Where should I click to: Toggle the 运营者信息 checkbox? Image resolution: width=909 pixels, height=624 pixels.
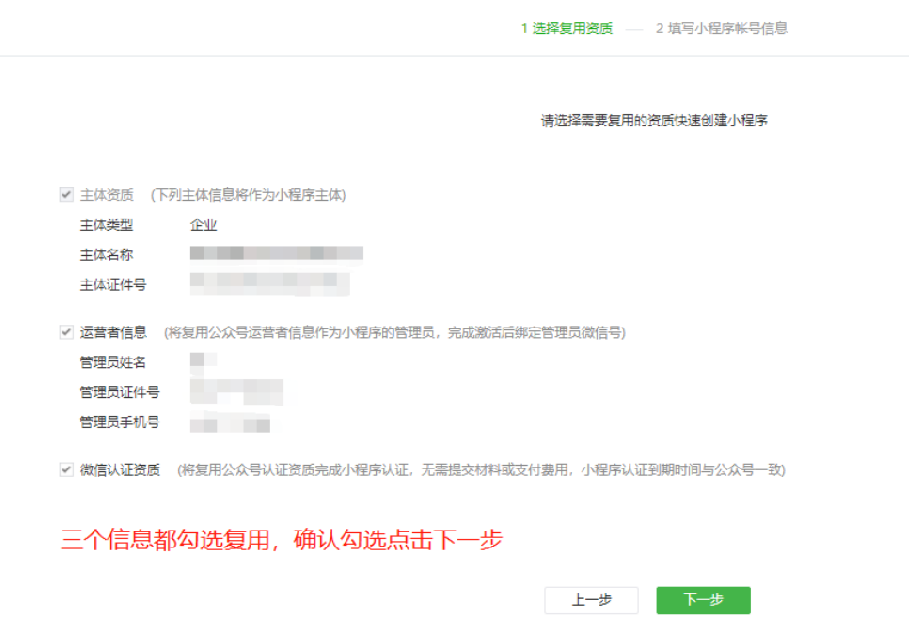[67, 332]
